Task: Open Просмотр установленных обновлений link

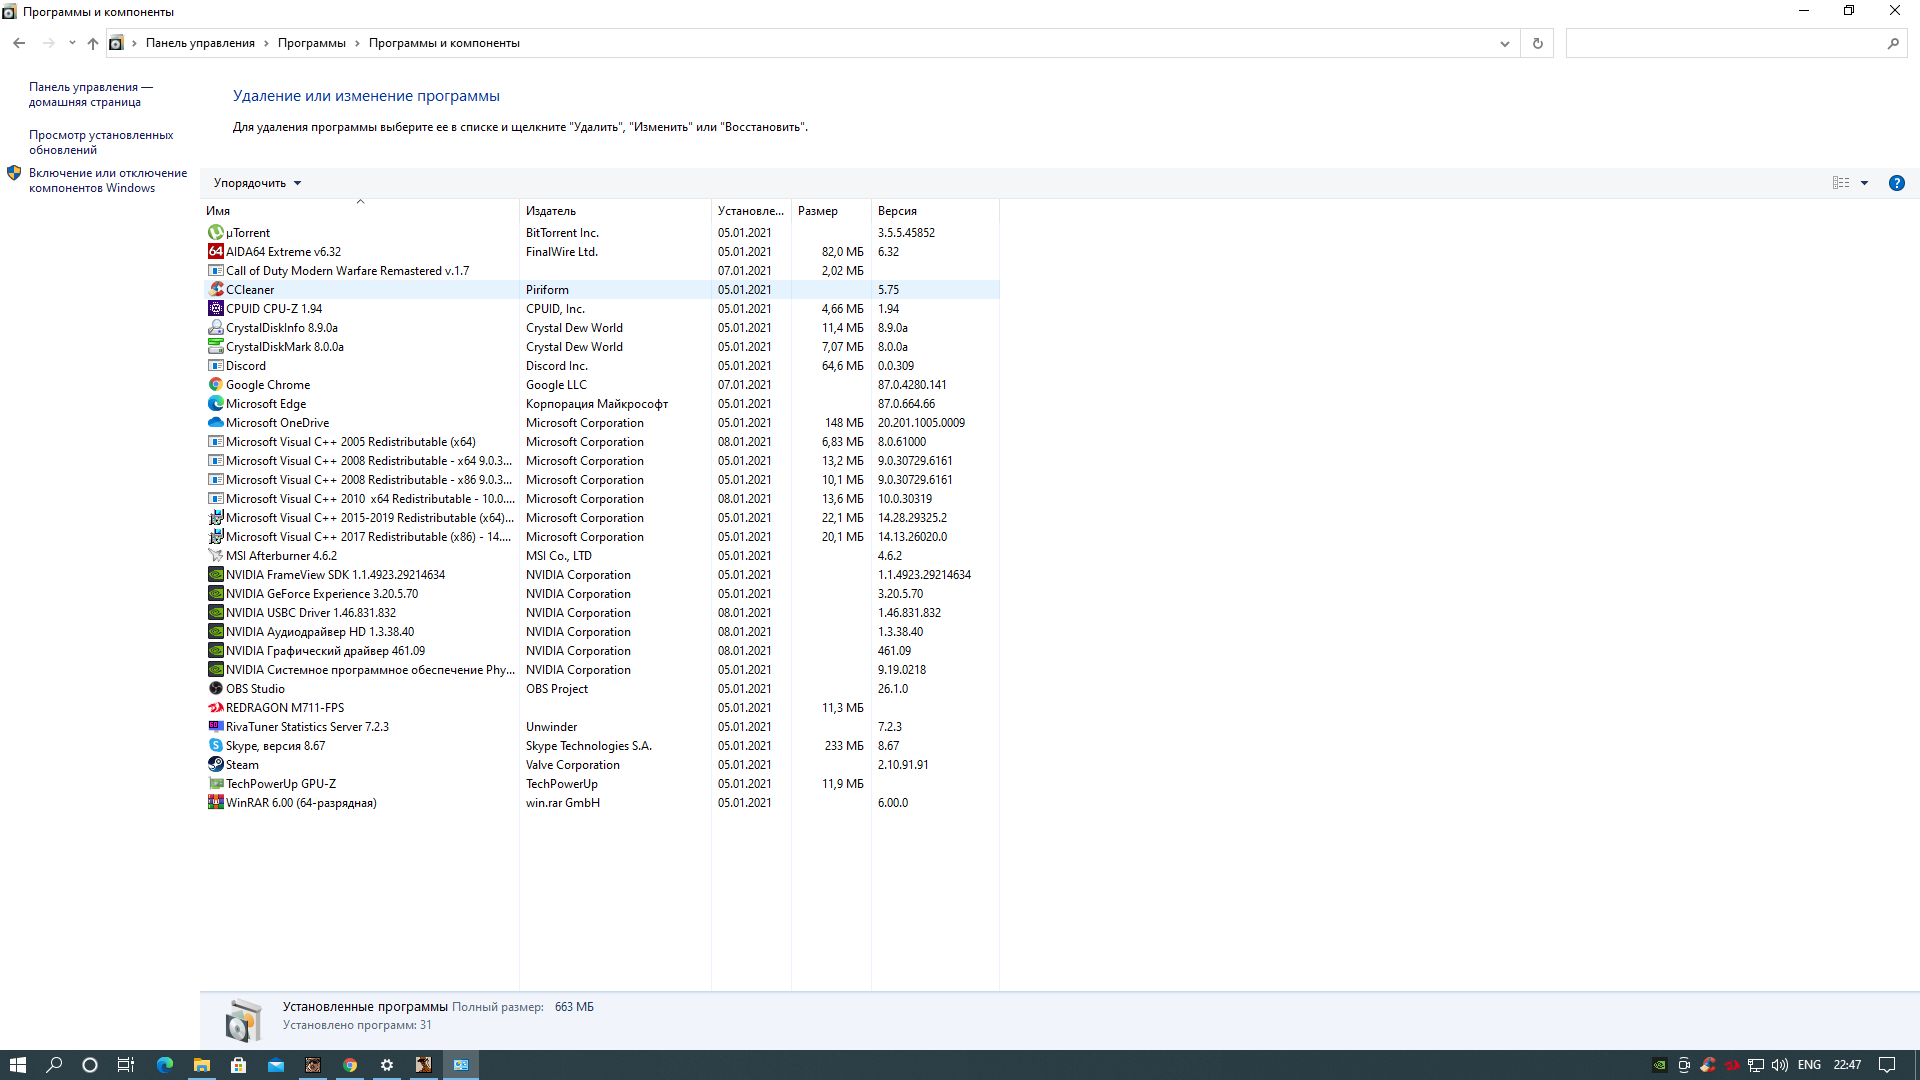Action: (101, 143)
